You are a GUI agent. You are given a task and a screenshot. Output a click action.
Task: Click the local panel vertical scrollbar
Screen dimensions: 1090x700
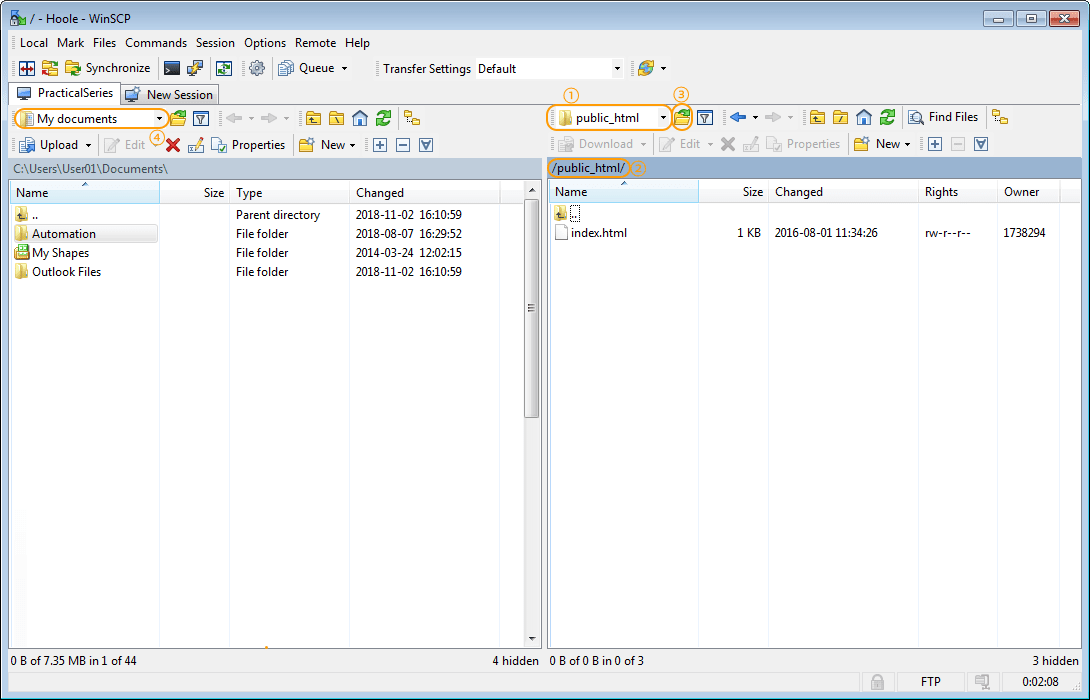coord(532,308)
